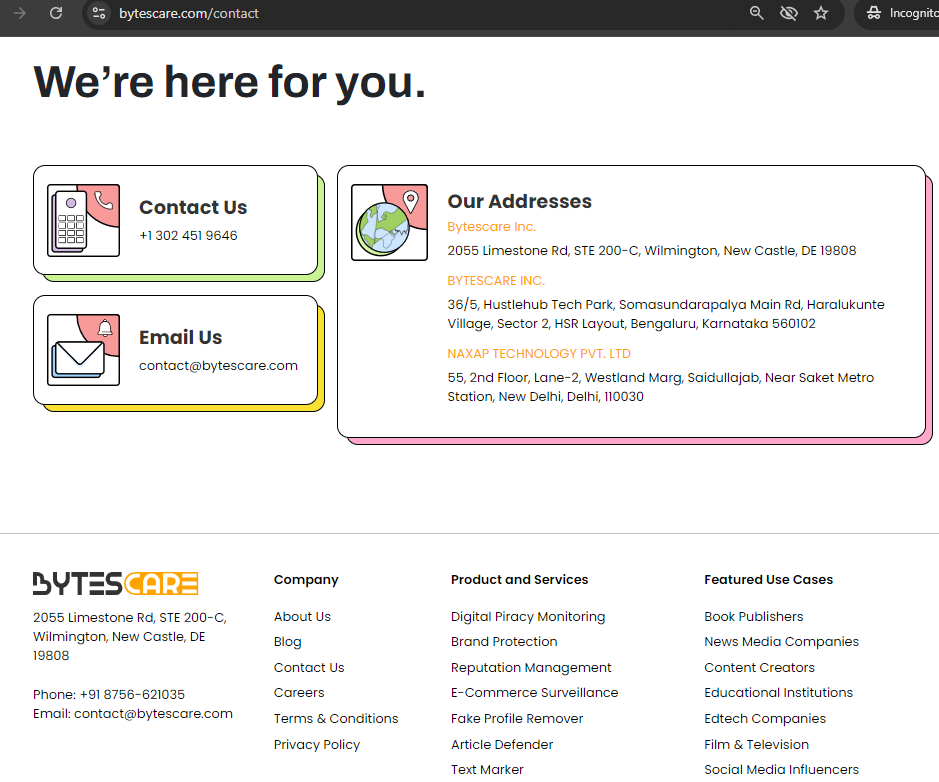
Task: Click the Bytescare logo in the footer
Action: [116, 583]
